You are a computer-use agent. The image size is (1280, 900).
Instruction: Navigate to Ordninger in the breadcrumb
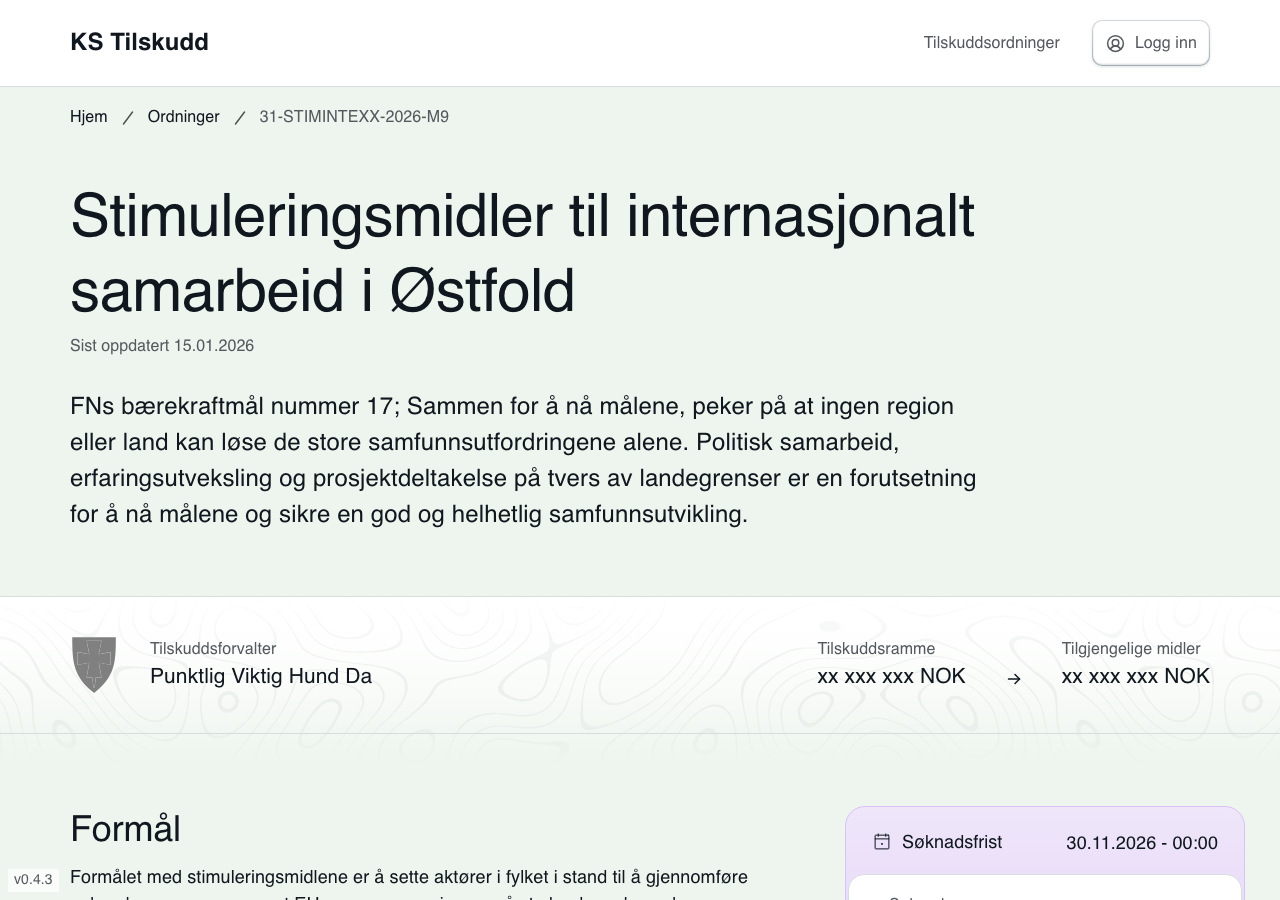click(x=183, y=117)
